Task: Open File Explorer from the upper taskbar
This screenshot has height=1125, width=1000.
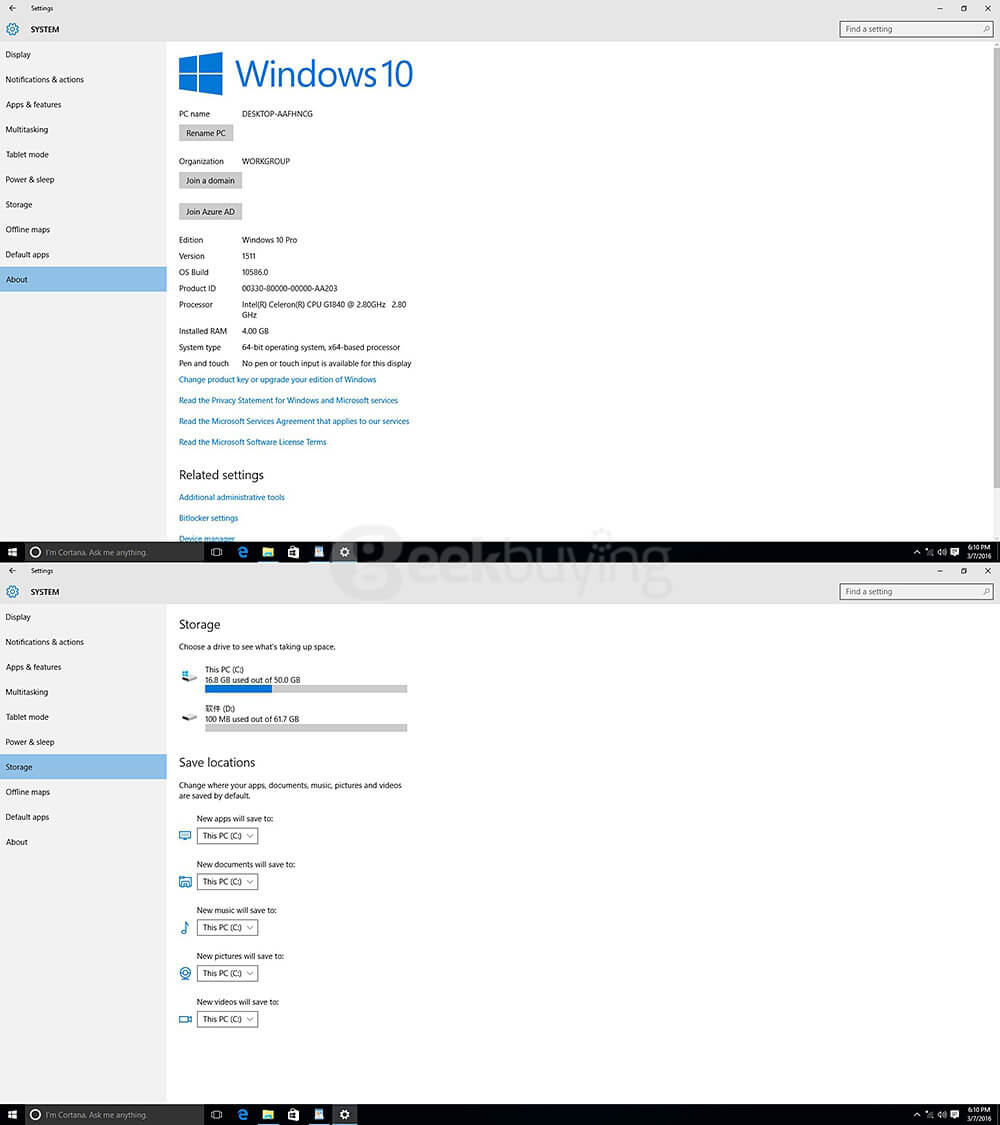Action: pyautogui.click(x=268, y=552)
